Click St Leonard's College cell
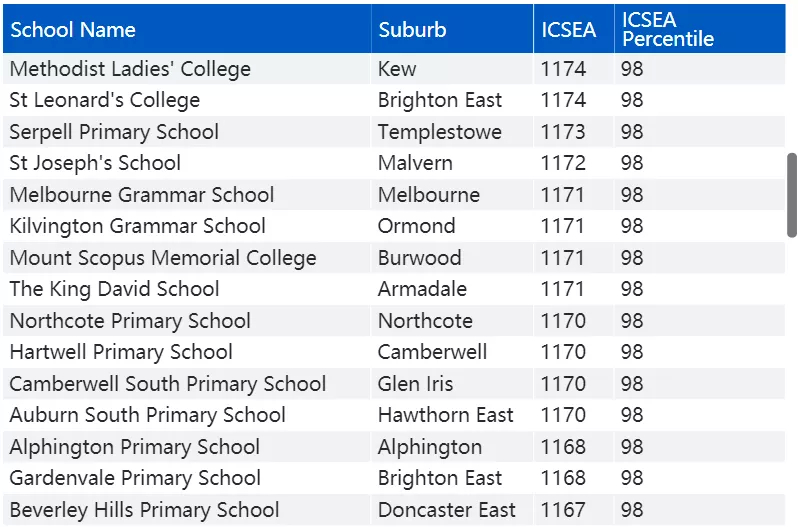The width and height of the screenshot is (798, 527). [x=105, y=100]
